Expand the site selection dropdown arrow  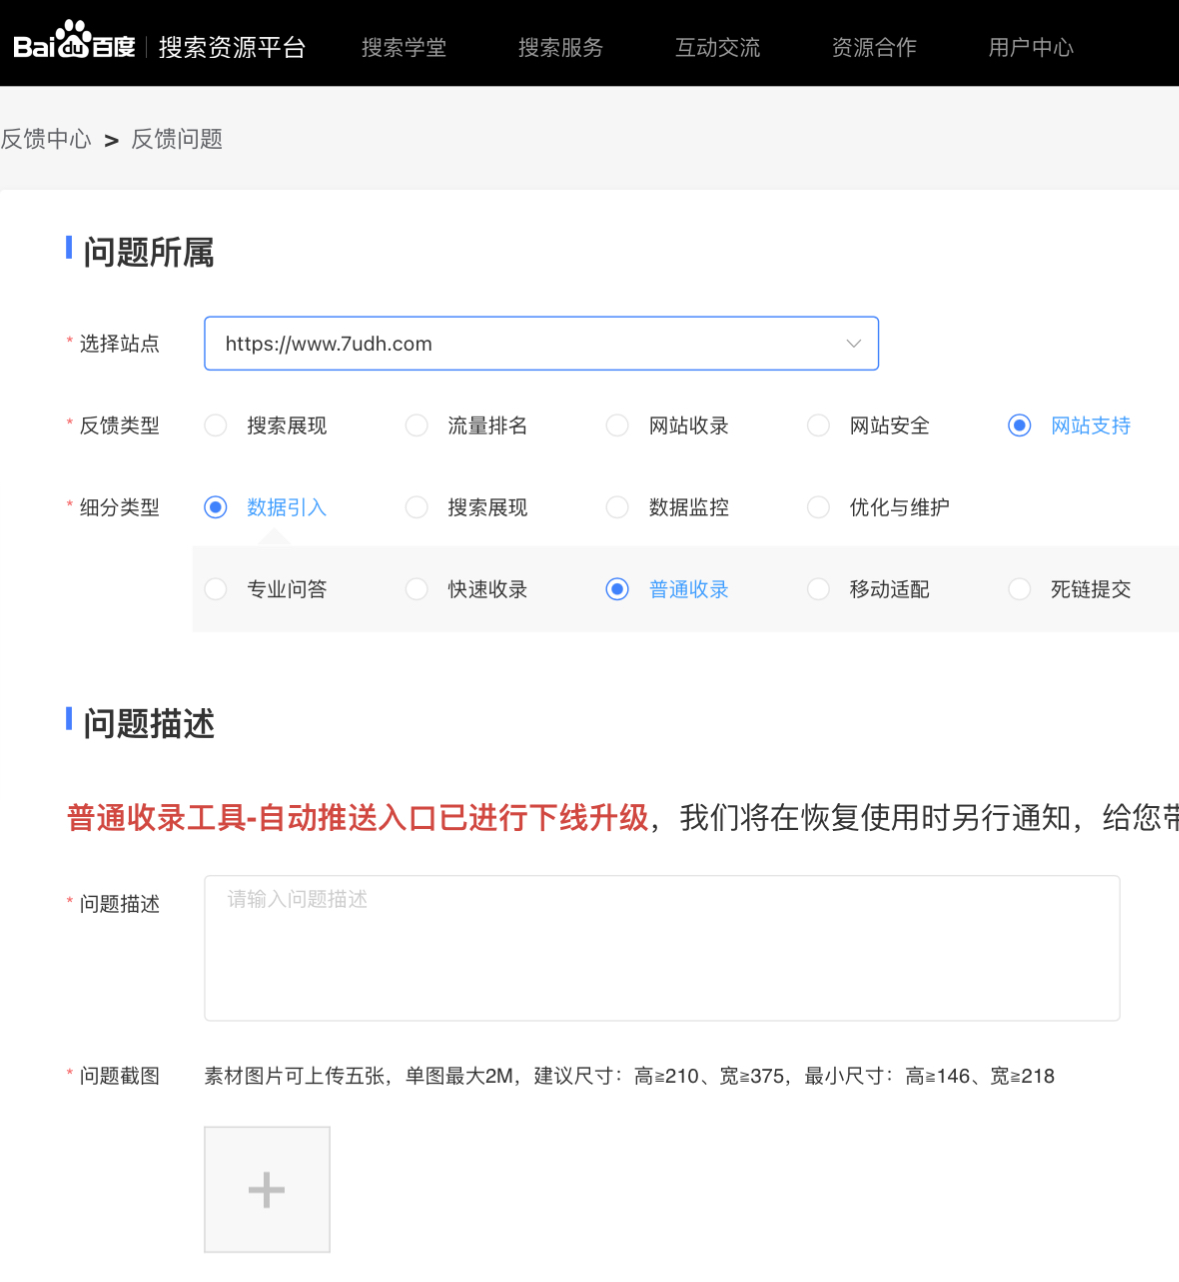853,344
